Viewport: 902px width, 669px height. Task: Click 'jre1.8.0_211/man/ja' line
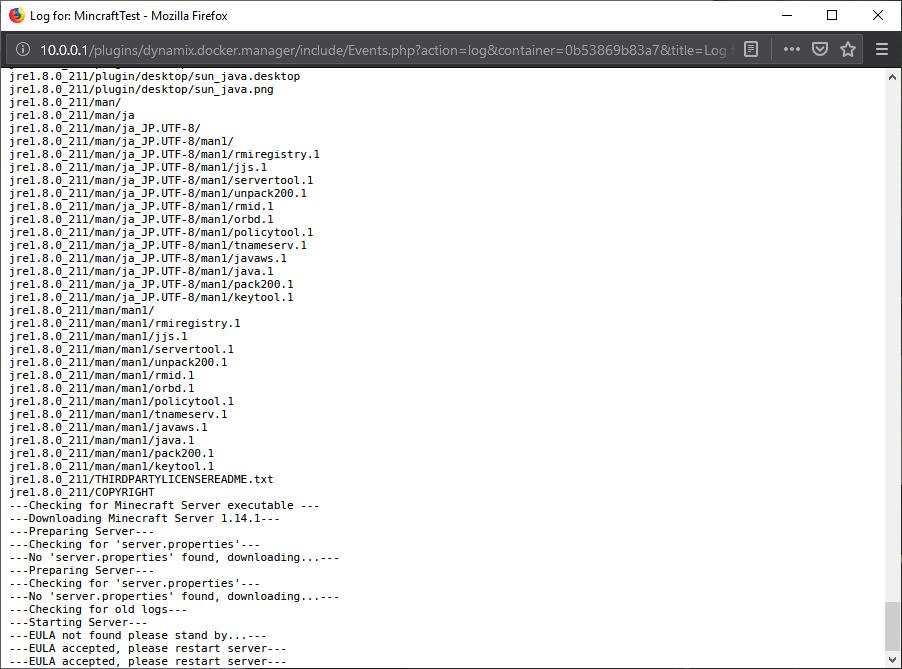coord(72,115)
